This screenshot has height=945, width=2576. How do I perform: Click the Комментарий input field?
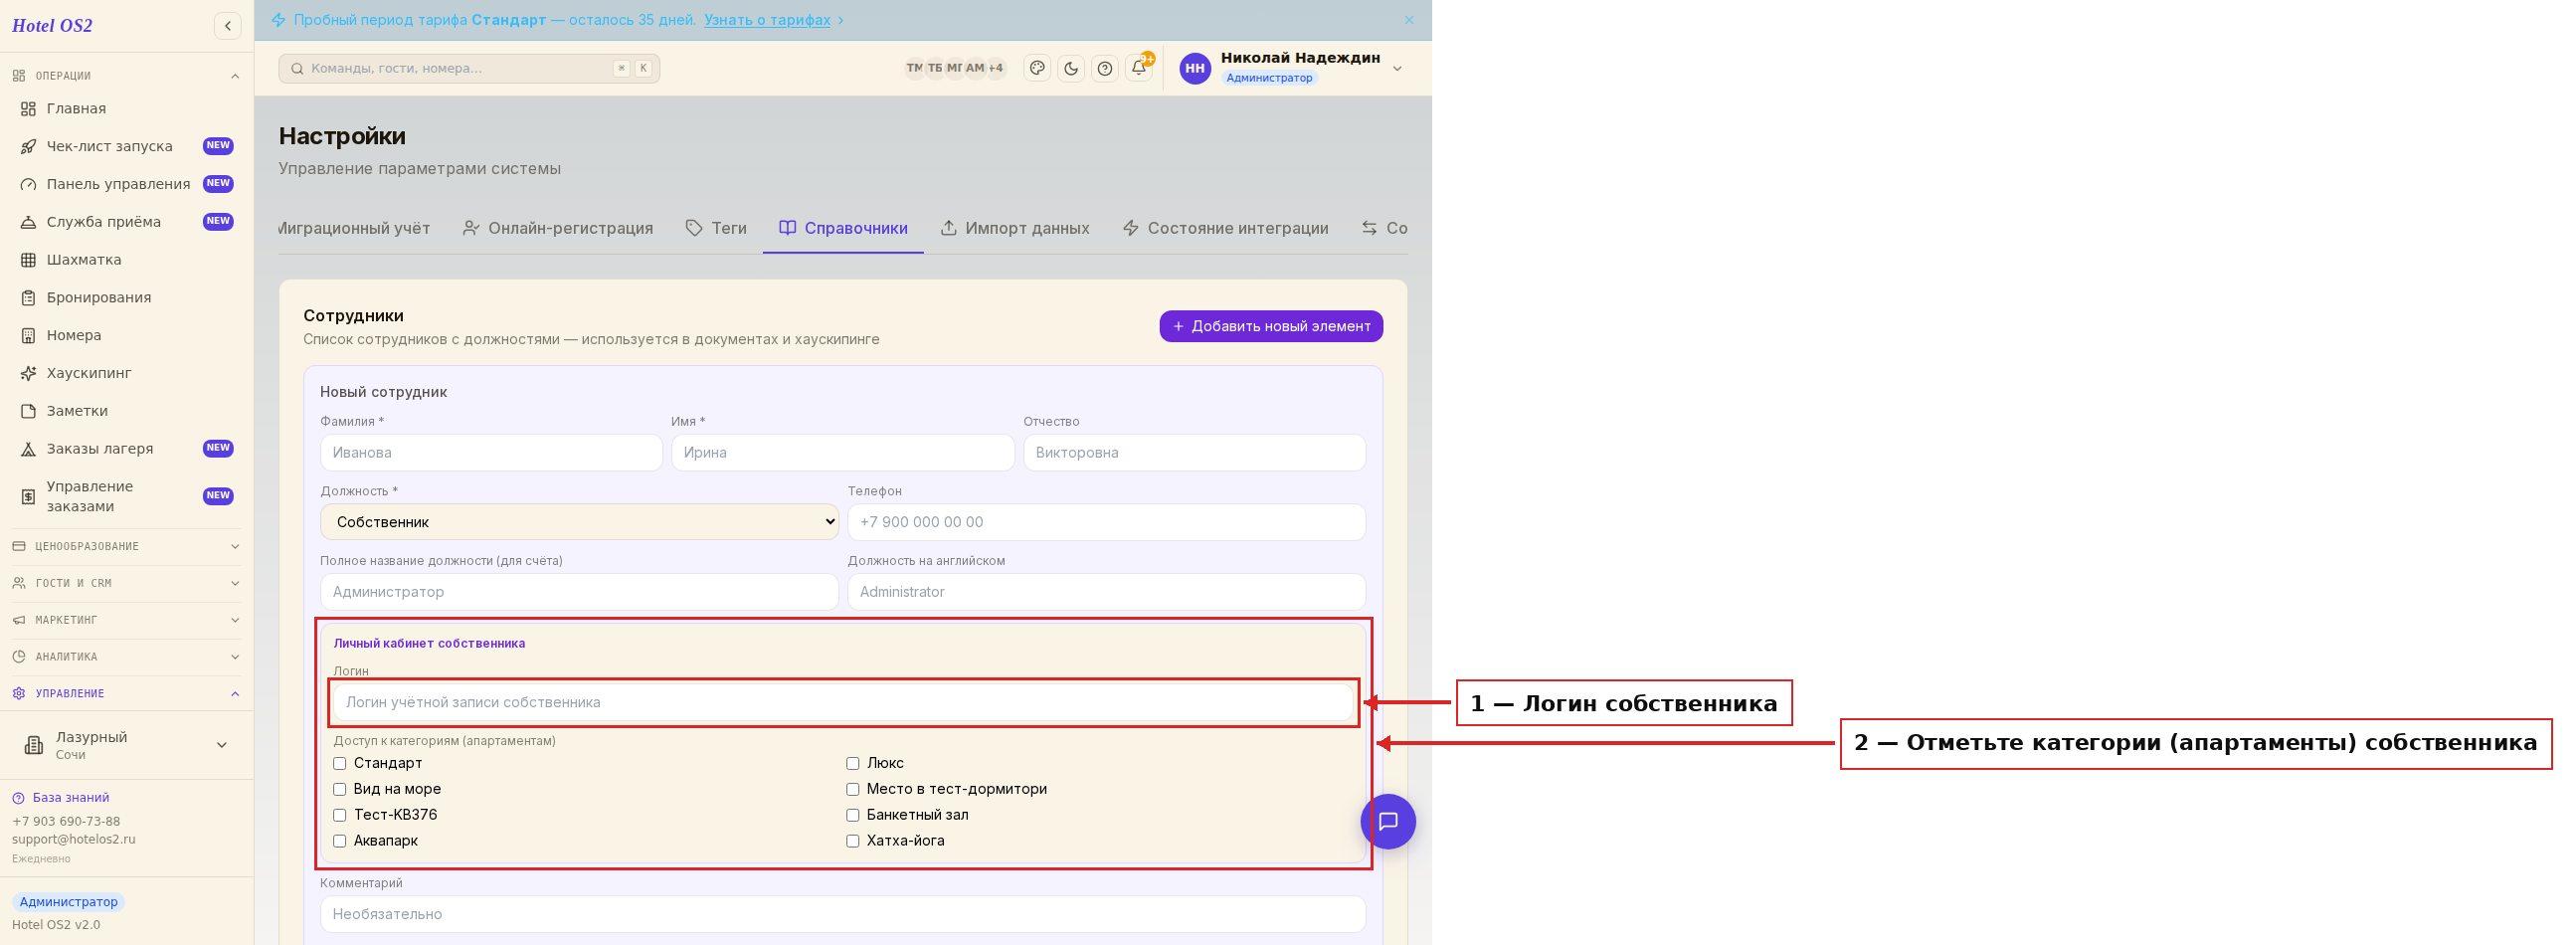coord(843,914)
